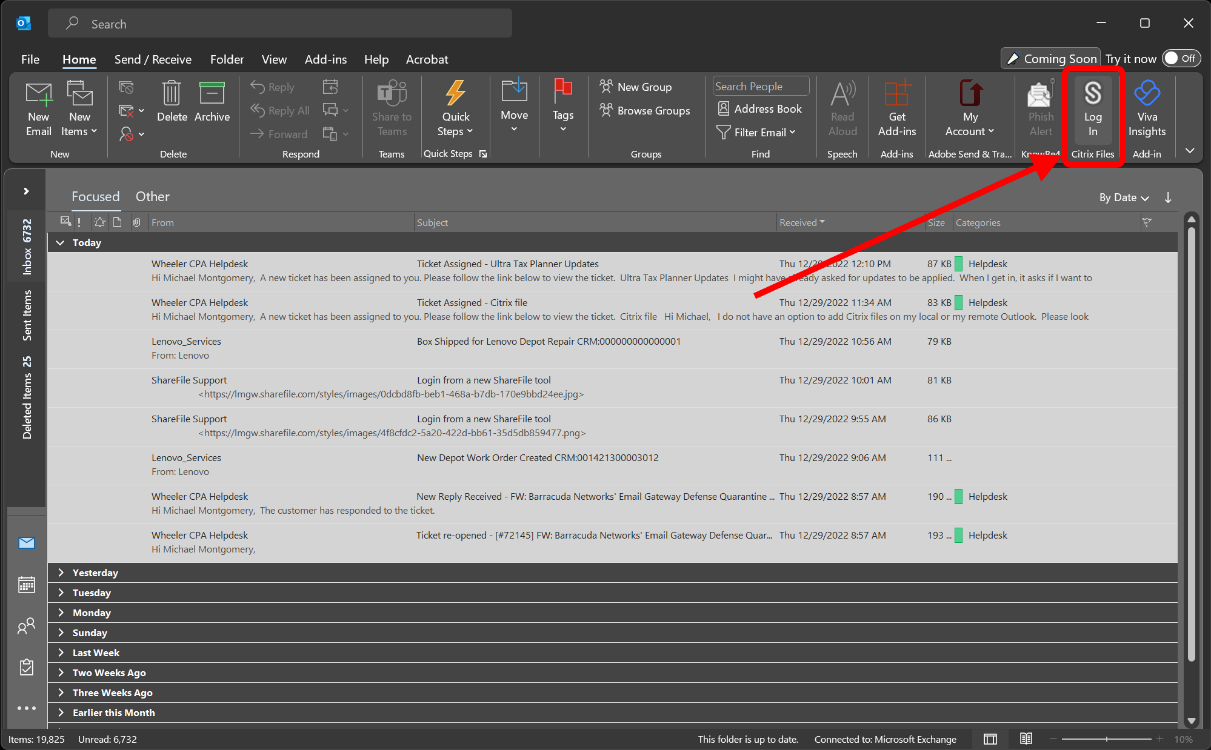Open the Calendar view icon

pos(26,585)
